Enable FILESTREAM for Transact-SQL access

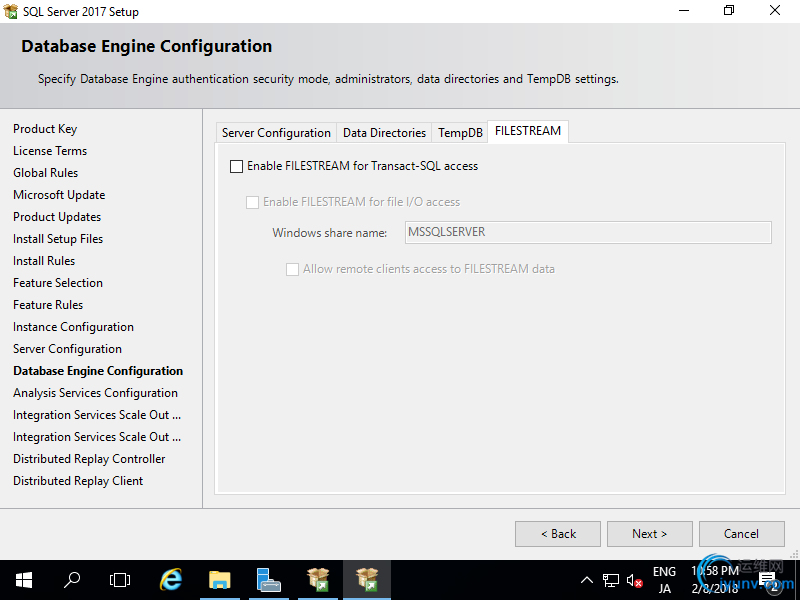tap(236, 166)
